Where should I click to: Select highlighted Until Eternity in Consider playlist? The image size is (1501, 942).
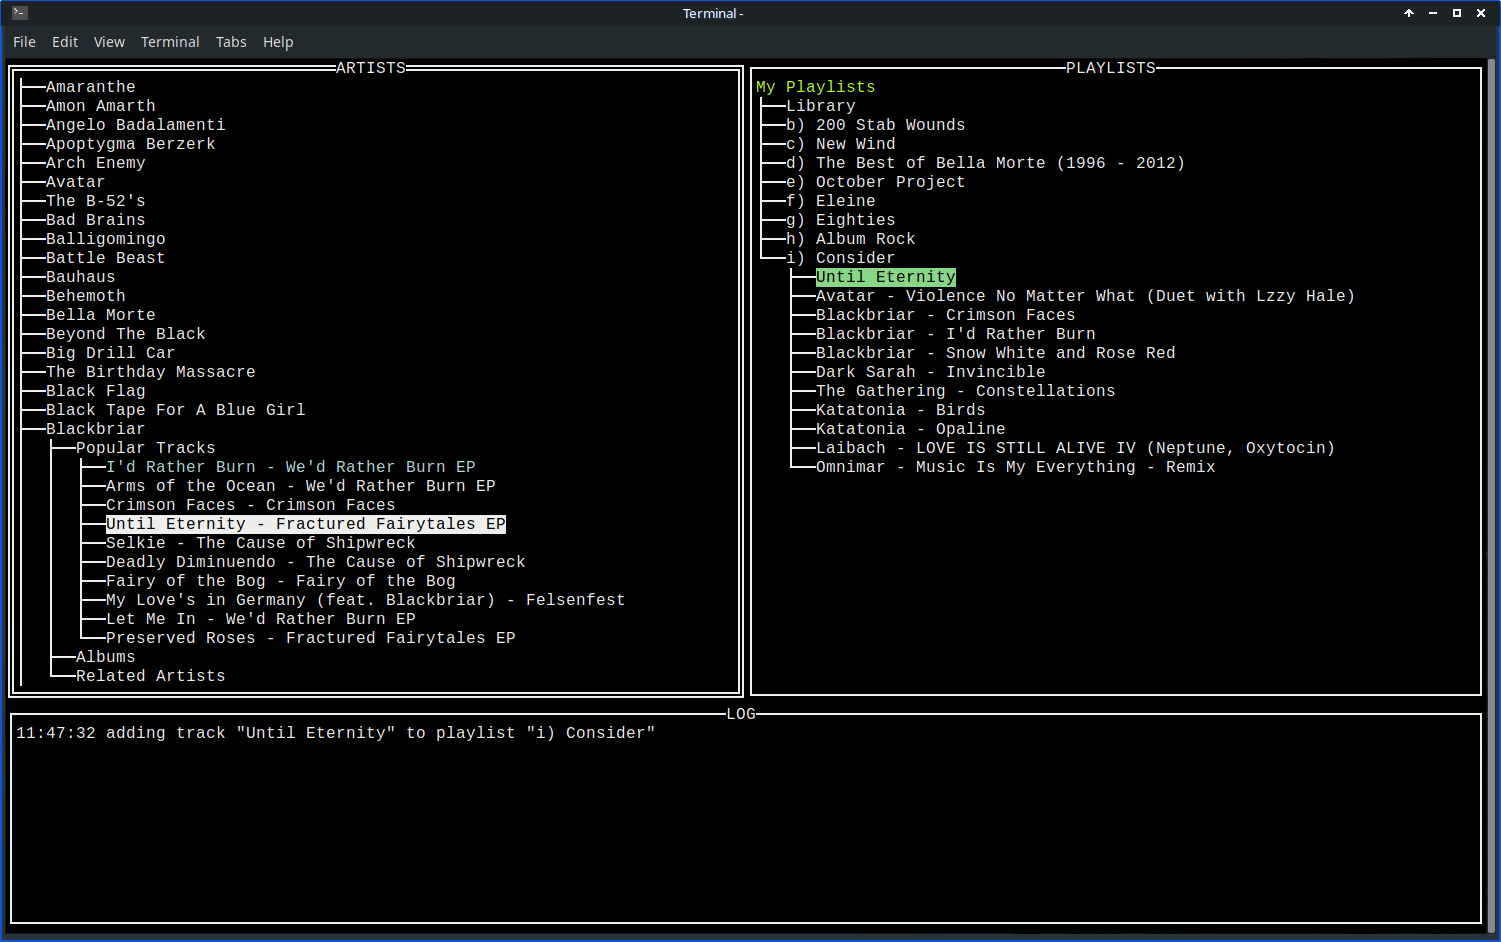click(x=885, y=277)
